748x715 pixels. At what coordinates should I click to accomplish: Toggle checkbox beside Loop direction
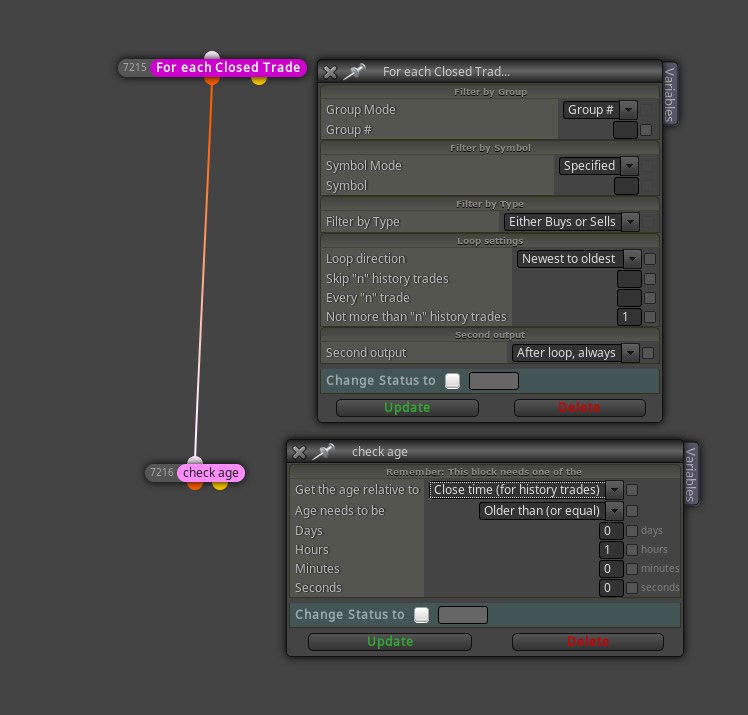(650, 259)
